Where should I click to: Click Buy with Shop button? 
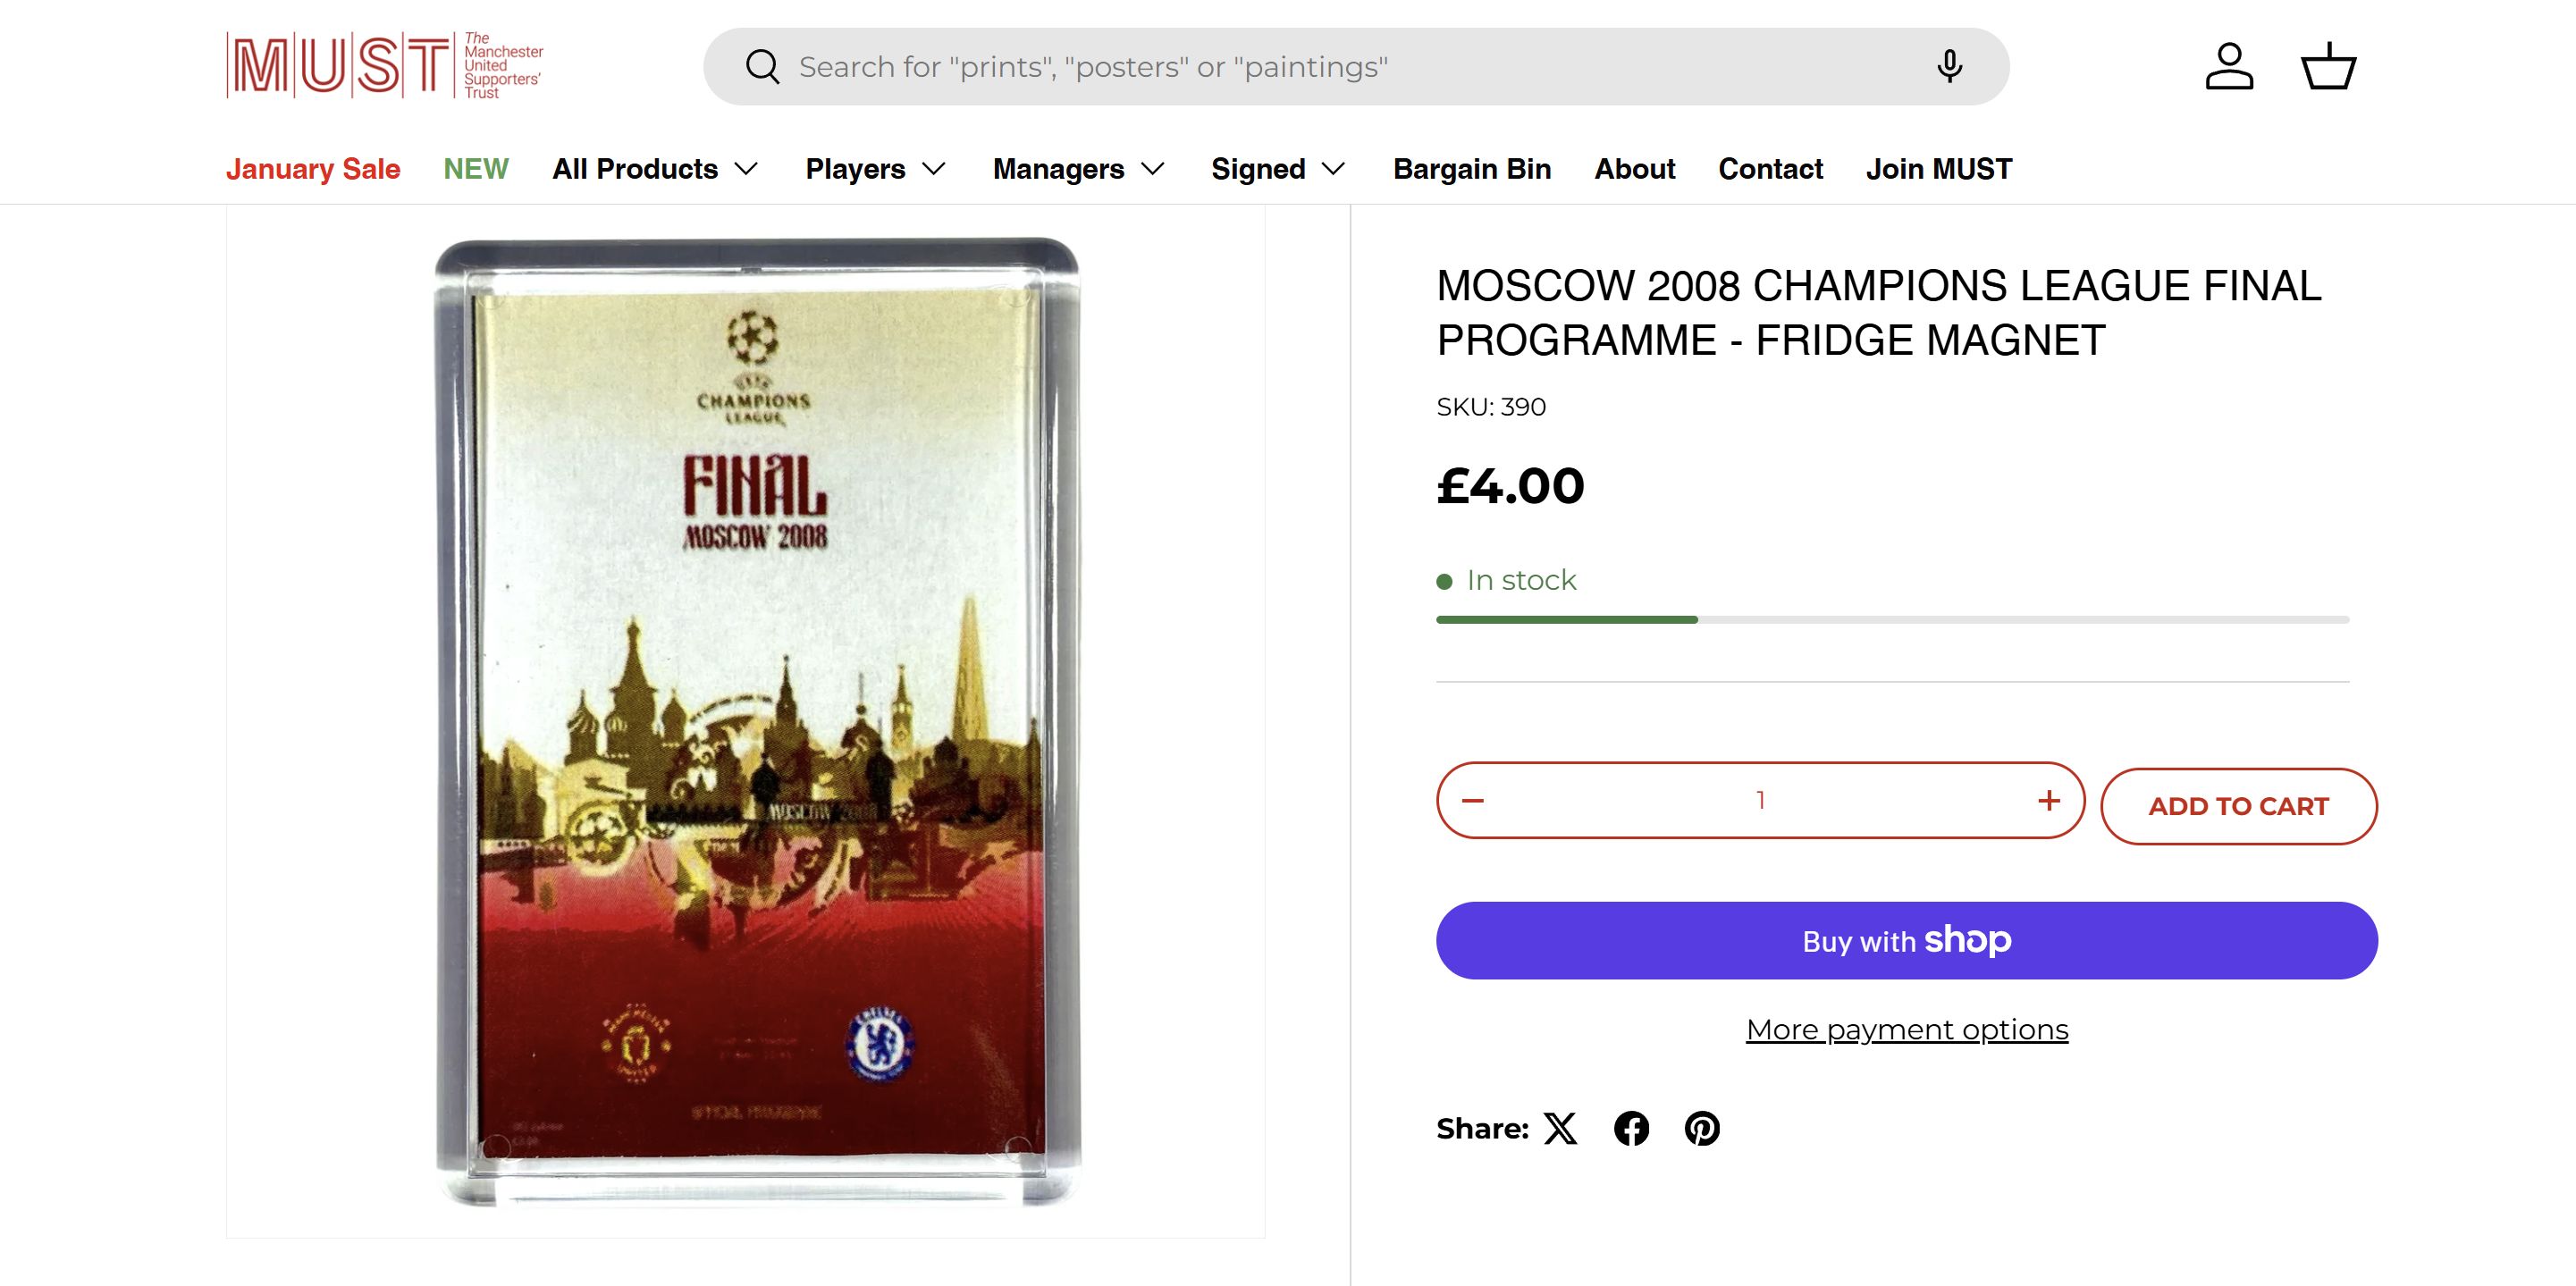[x=1906, y=940]
